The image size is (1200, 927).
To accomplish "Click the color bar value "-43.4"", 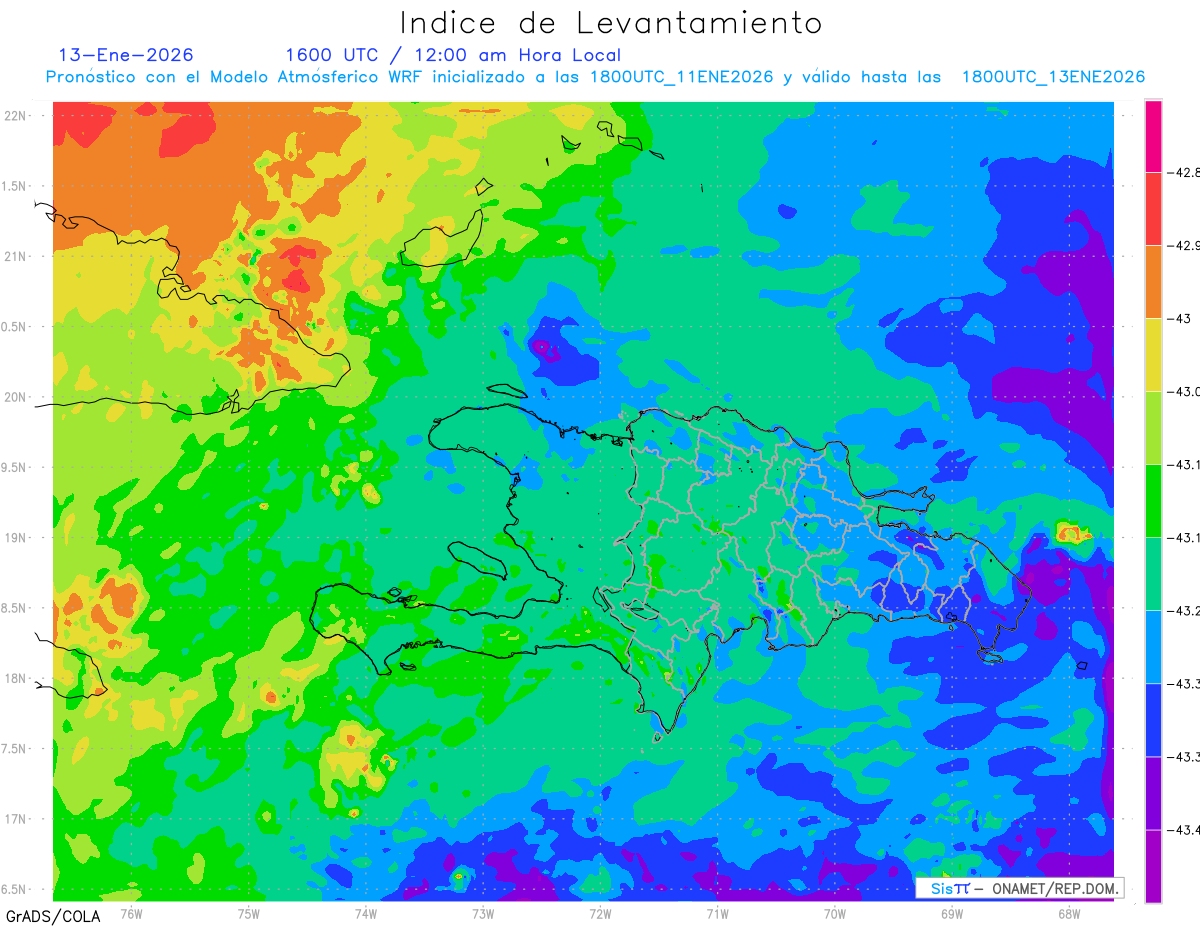I will click(x=1185, y=829).
